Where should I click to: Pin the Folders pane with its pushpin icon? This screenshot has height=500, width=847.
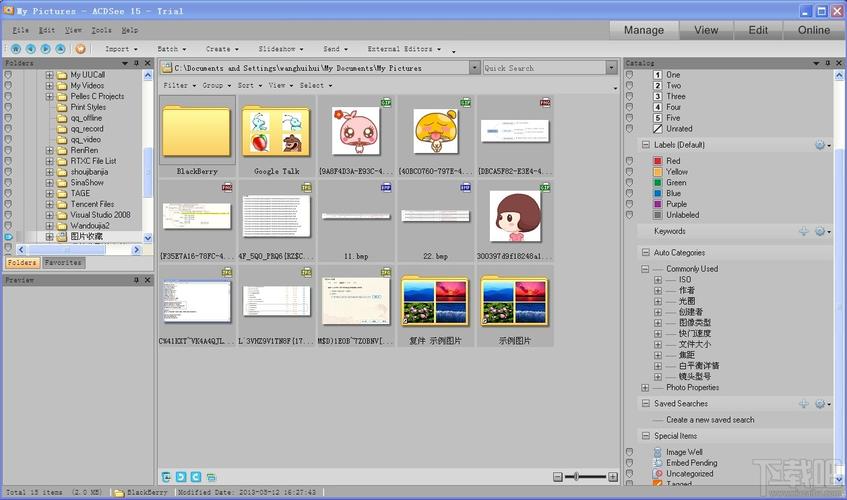click(136, 63)
